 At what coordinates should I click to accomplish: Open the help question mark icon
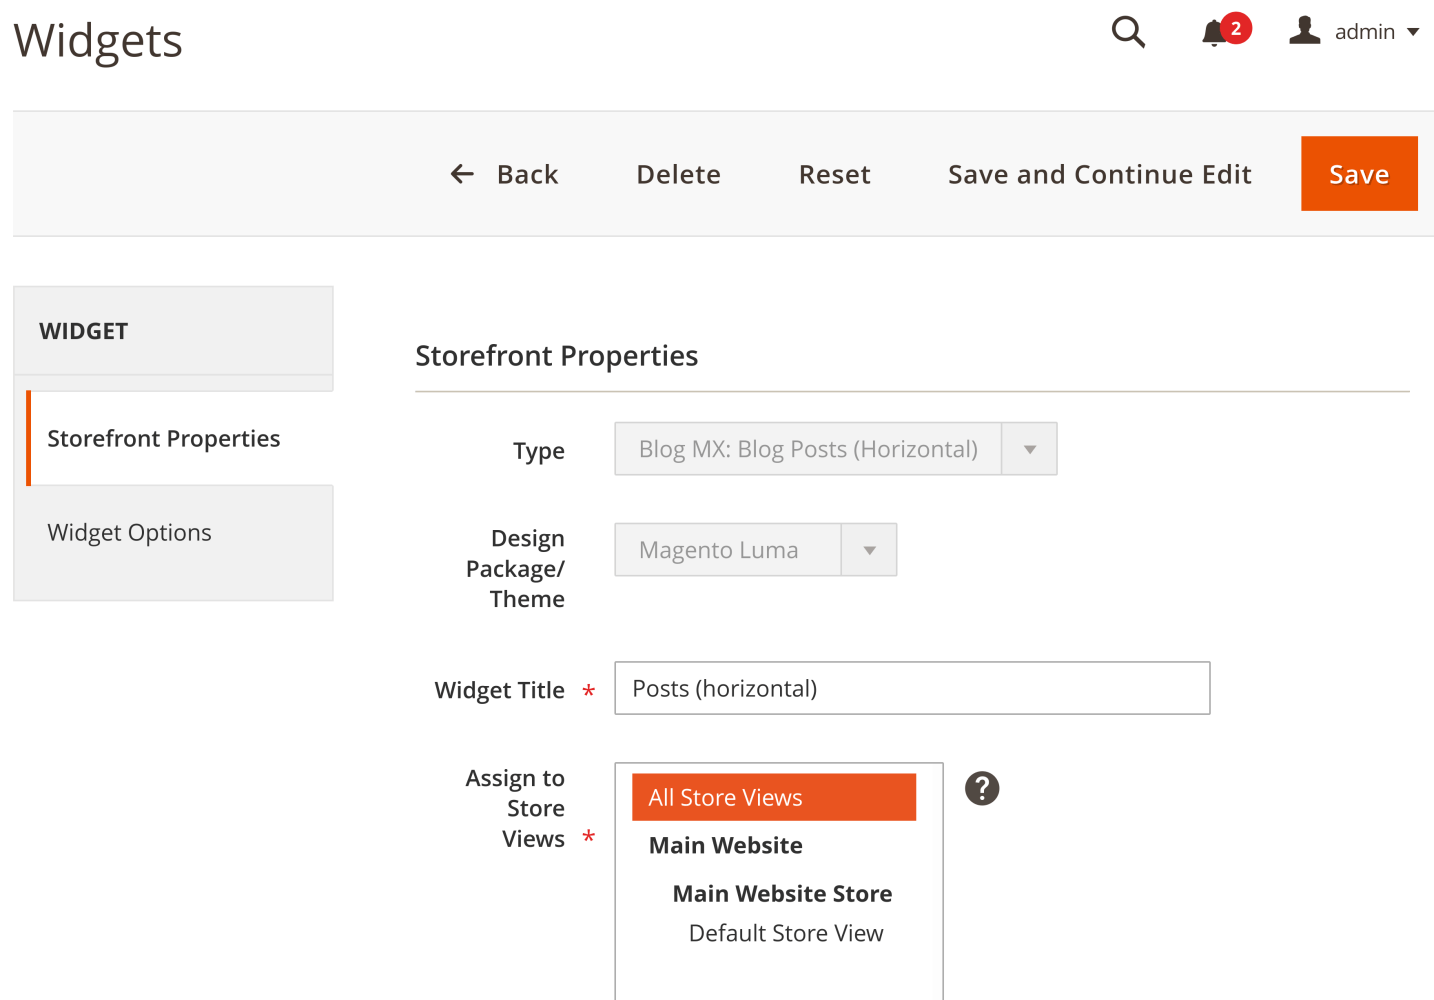coord(982,788)
